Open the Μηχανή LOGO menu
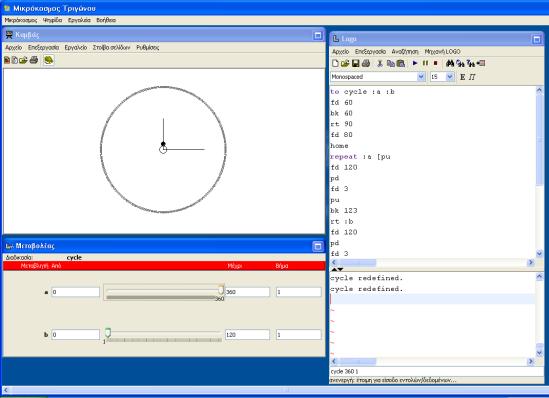Image resolution: width=549 pixels, height=398 pixels. pyautogui.click(x=442, y=51)
